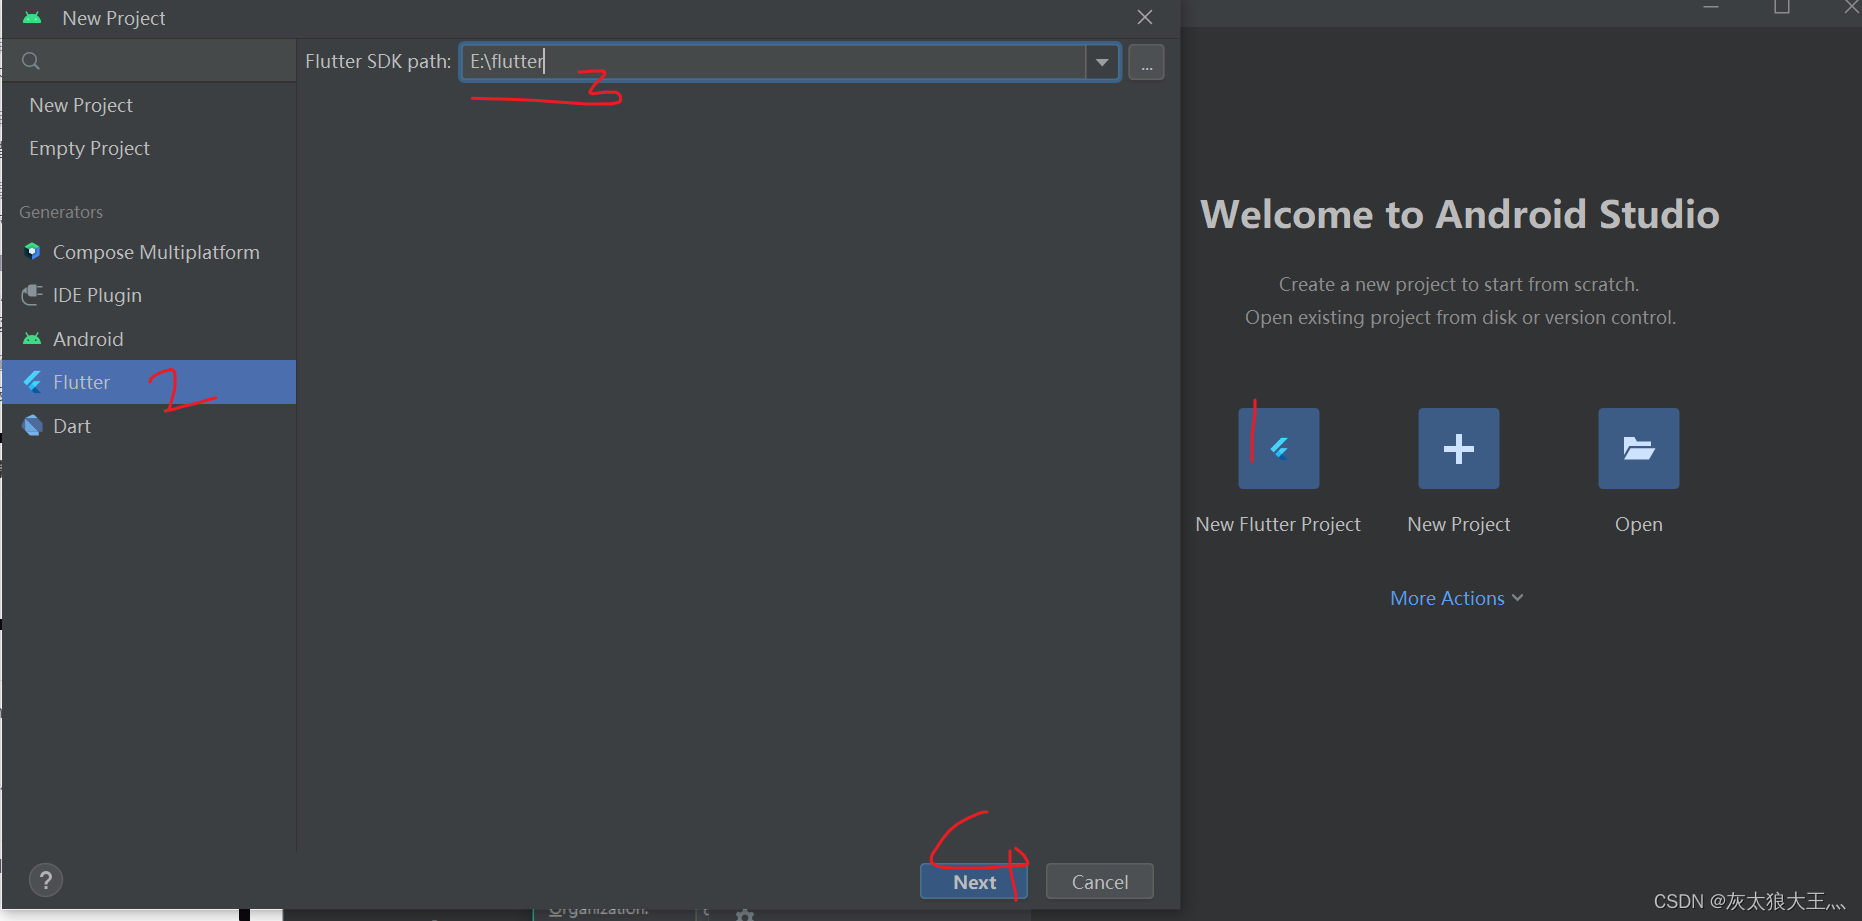Open the Flutter SDK path dropdown
1862x921 pixels.
tap(1102, 62)
